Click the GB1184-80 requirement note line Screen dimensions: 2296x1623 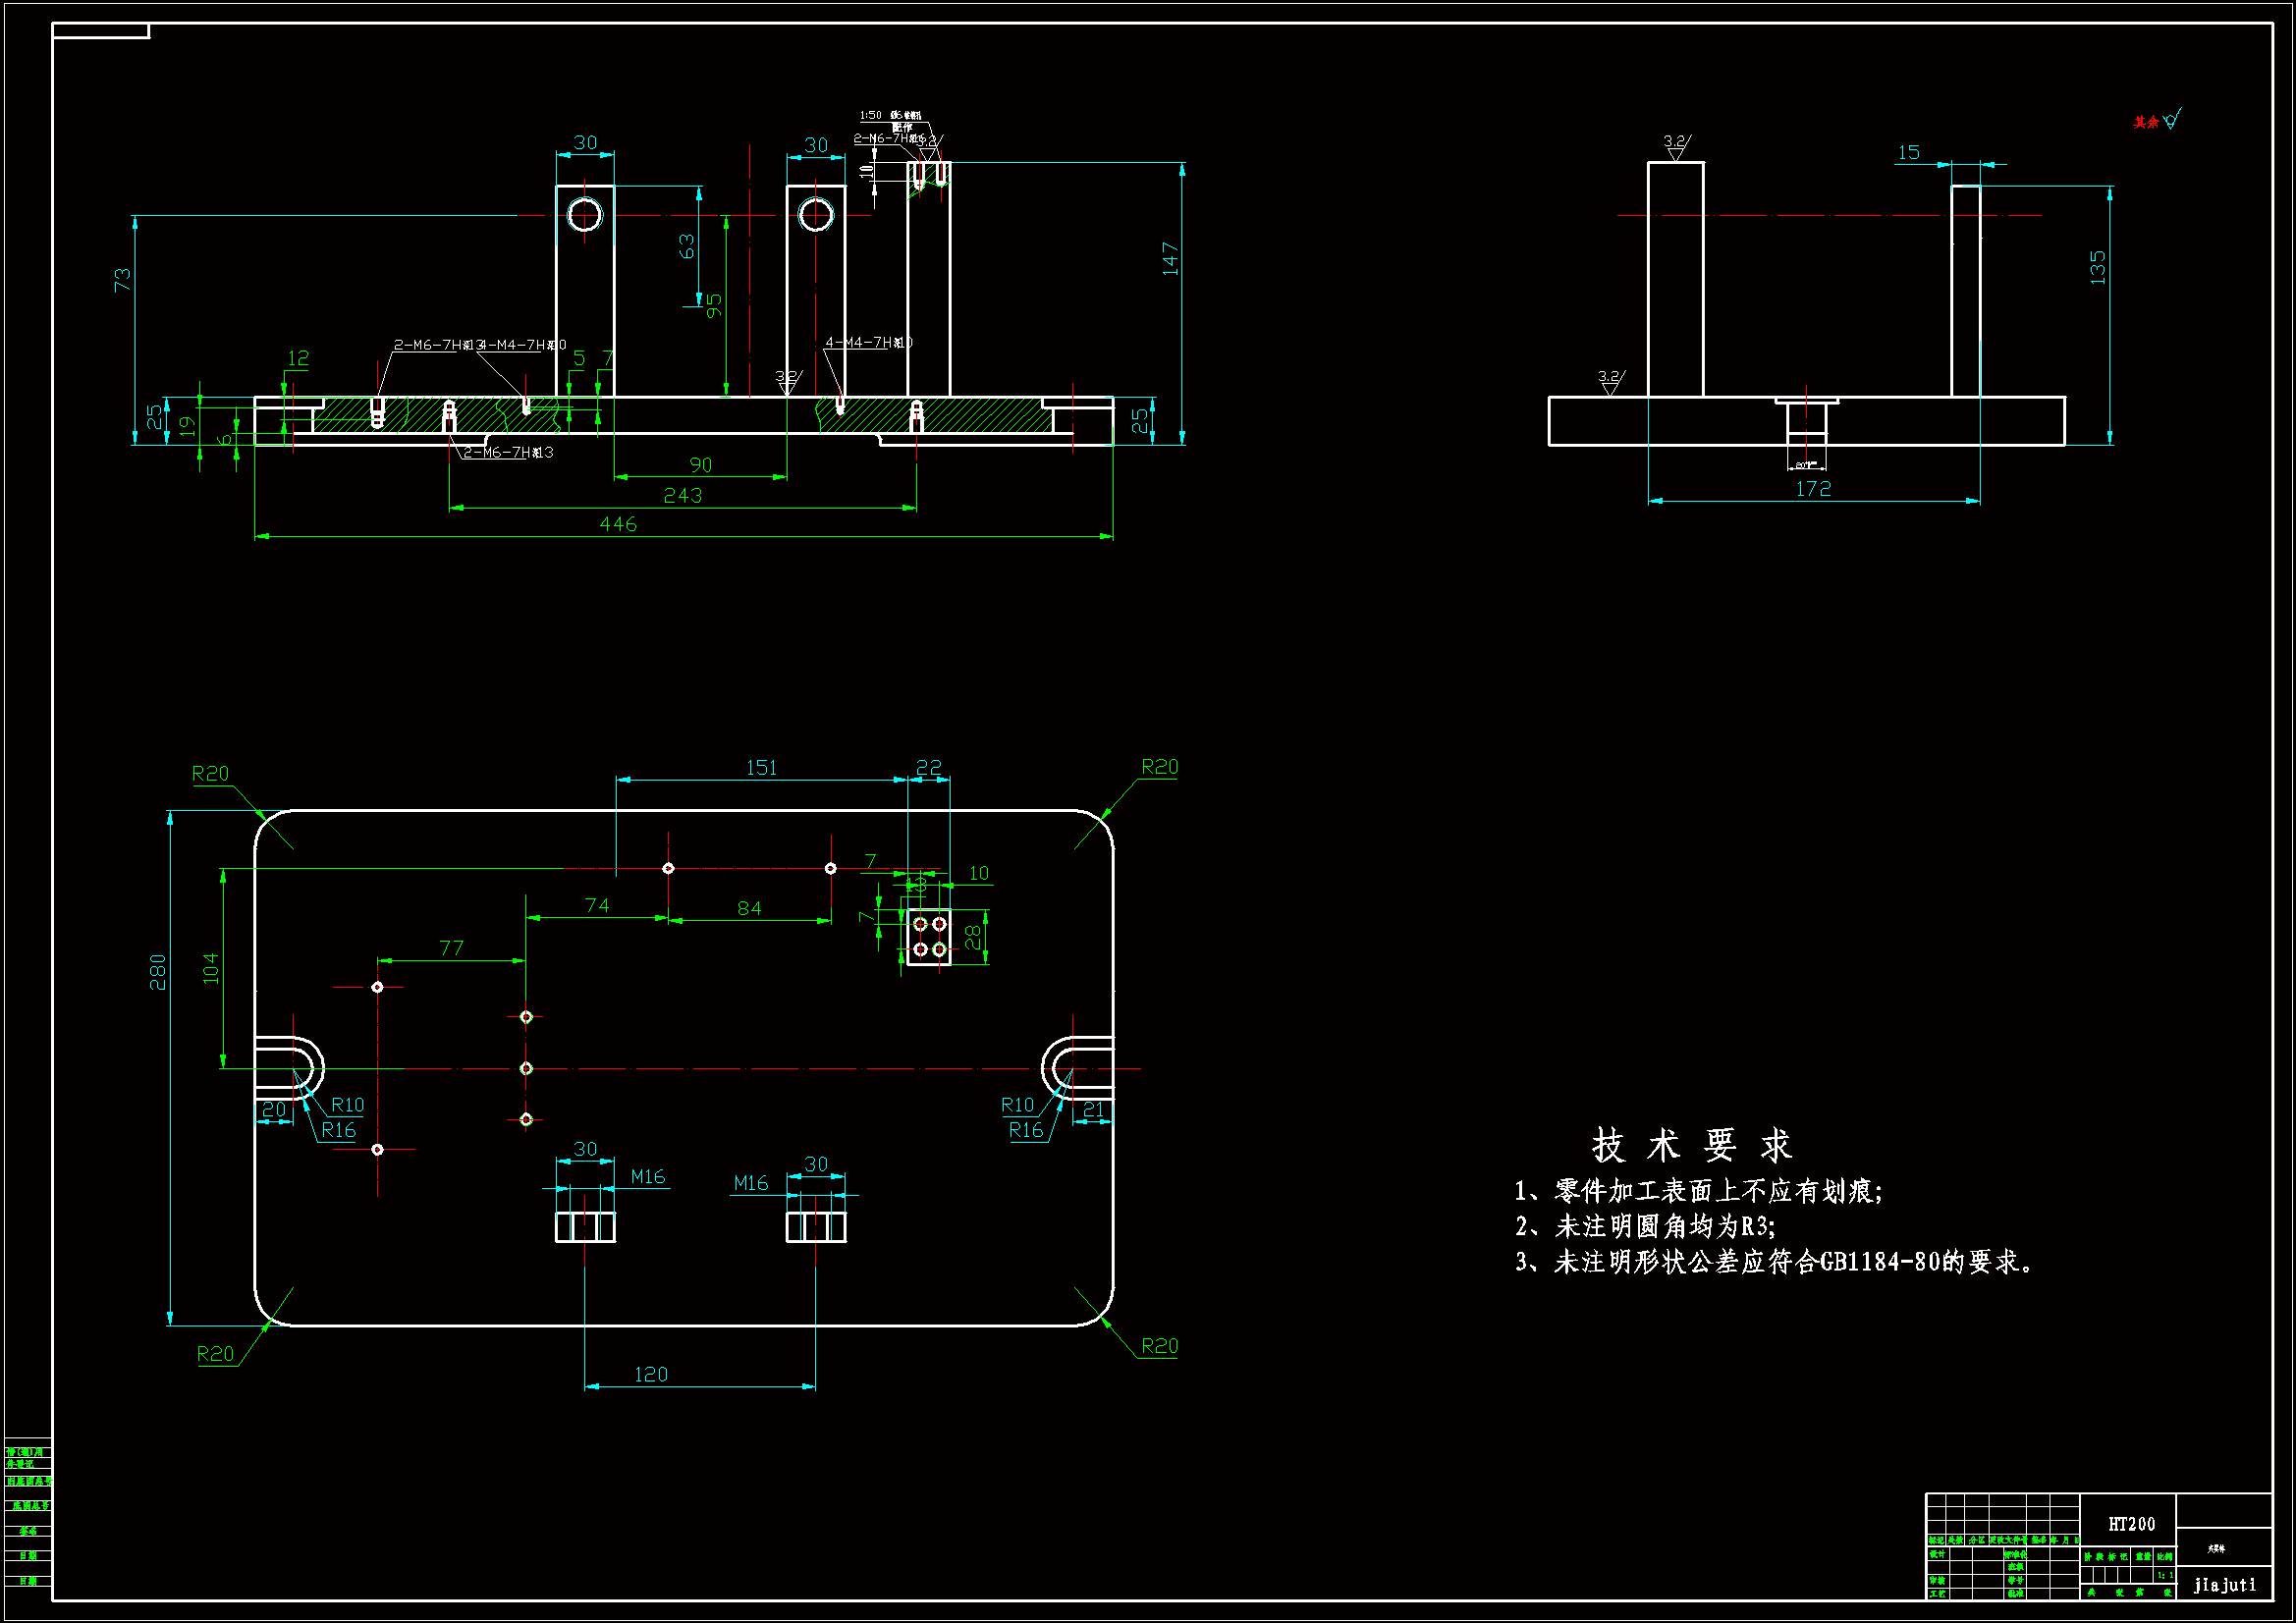click(x=1774, y=1262)
